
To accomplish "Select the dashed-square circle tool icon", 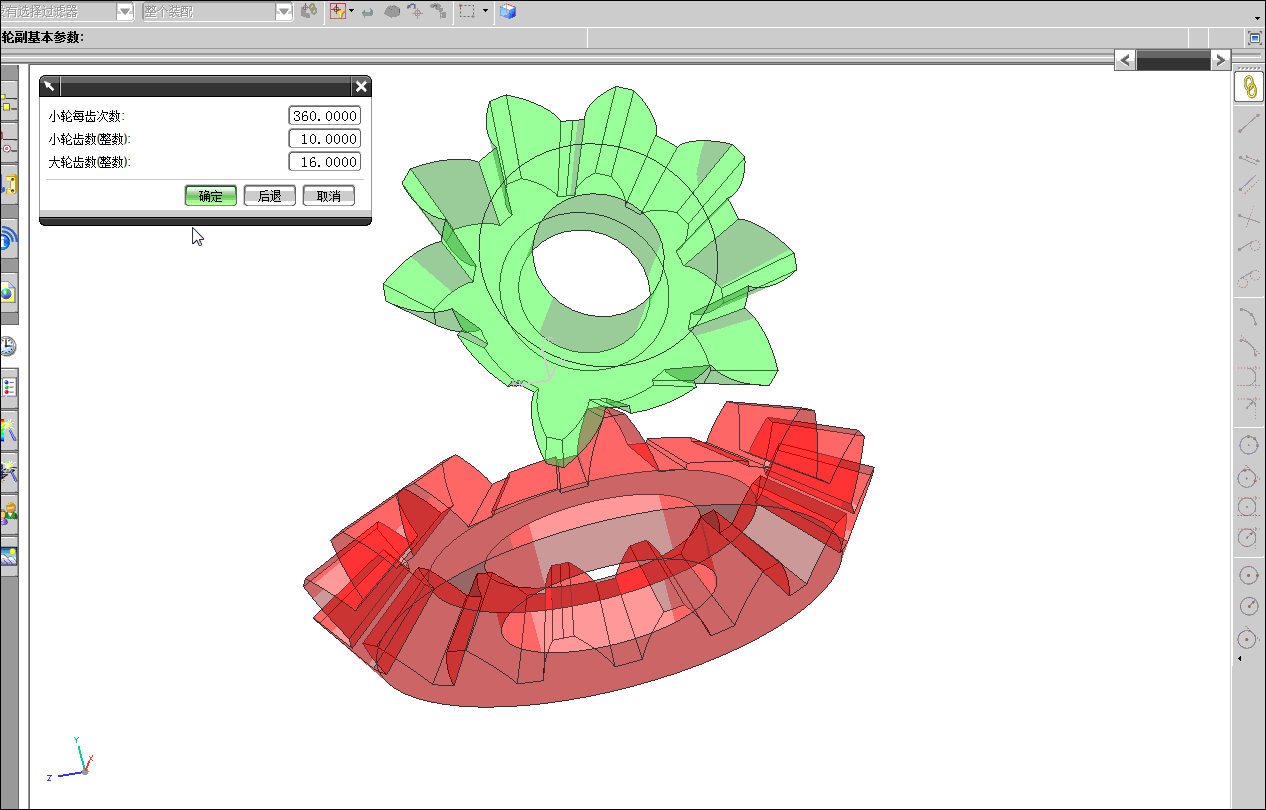I will click(1248, 507).
